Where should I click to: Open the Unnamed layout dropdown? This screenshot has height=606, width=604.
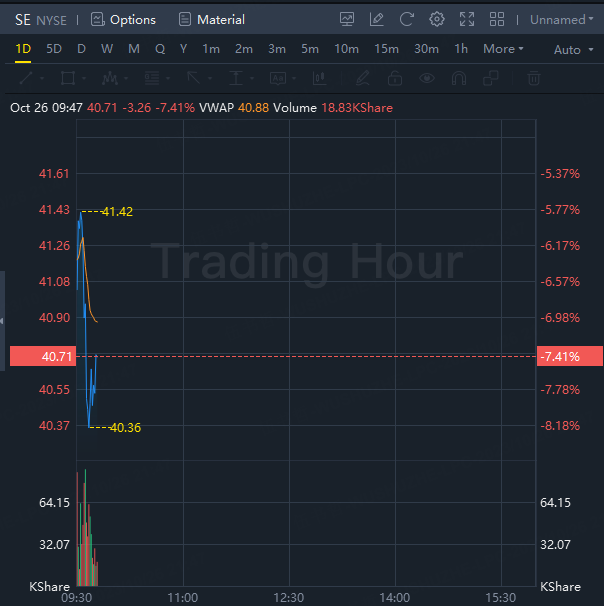[x=561, y=20]
